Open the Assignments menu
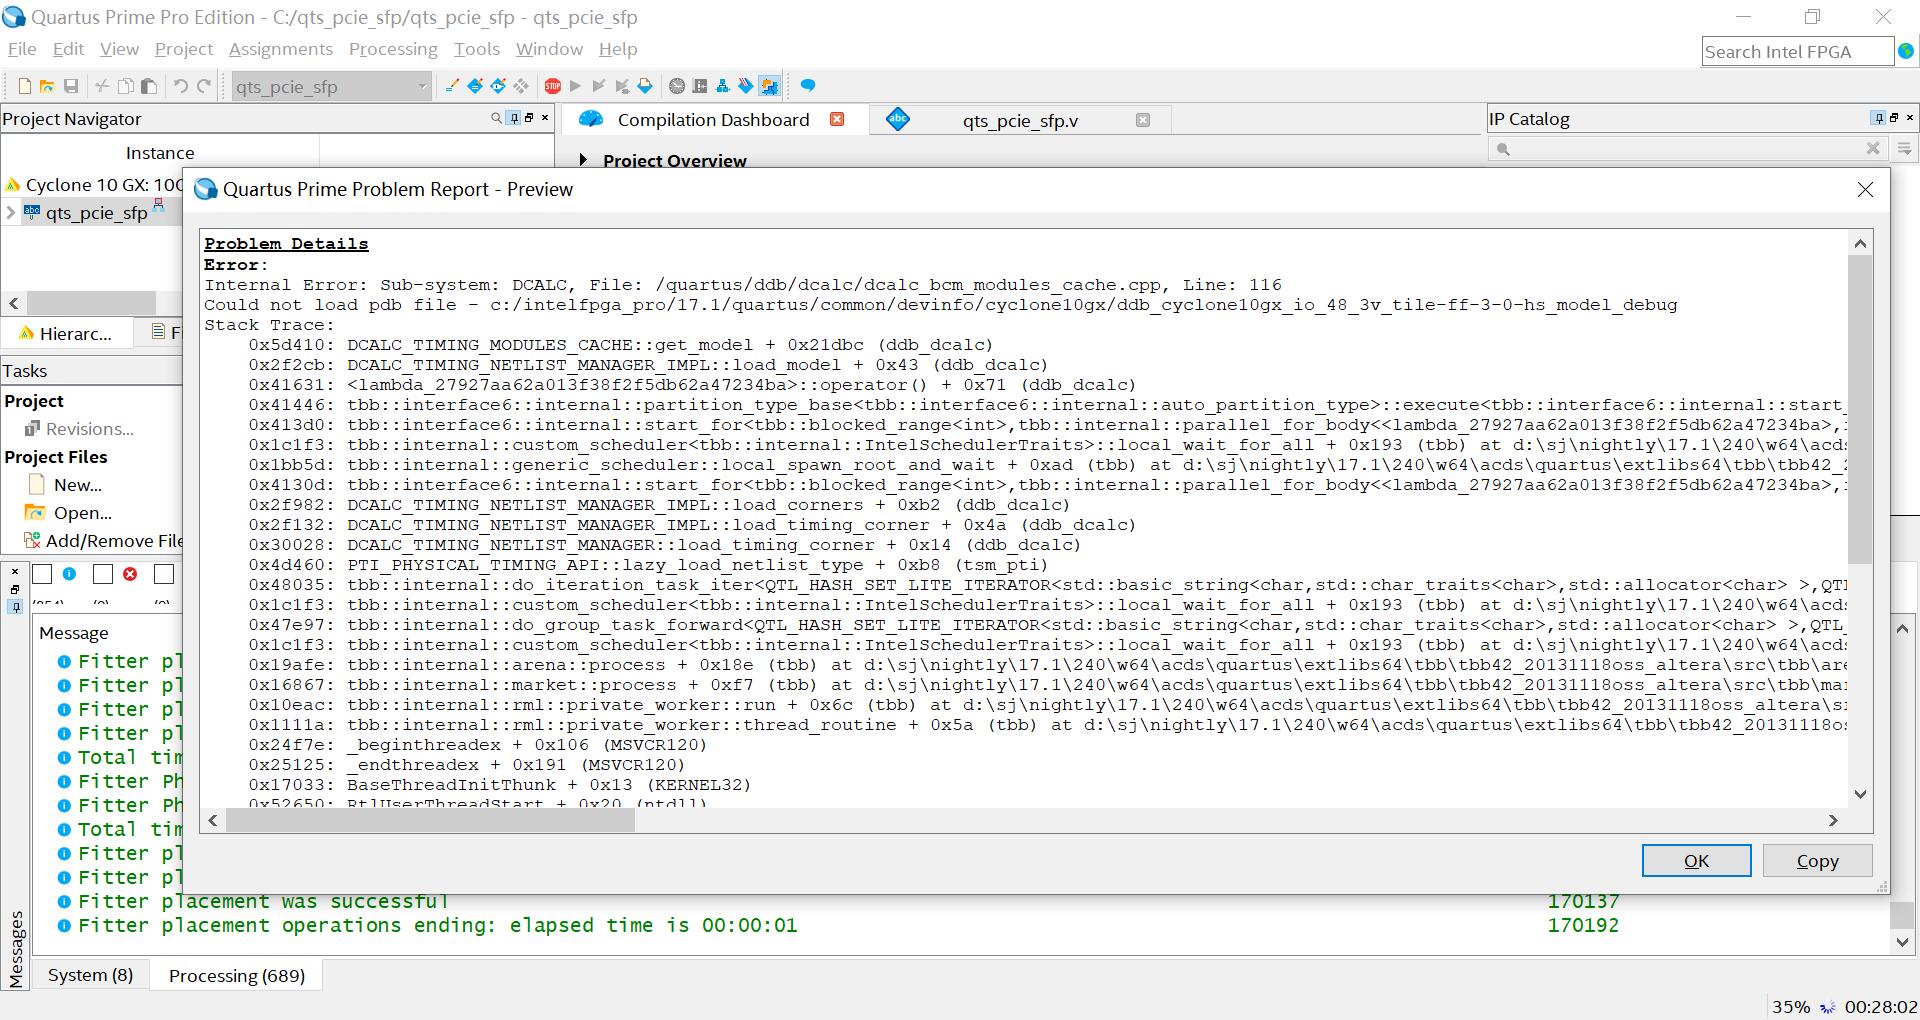 coord(280,49)
